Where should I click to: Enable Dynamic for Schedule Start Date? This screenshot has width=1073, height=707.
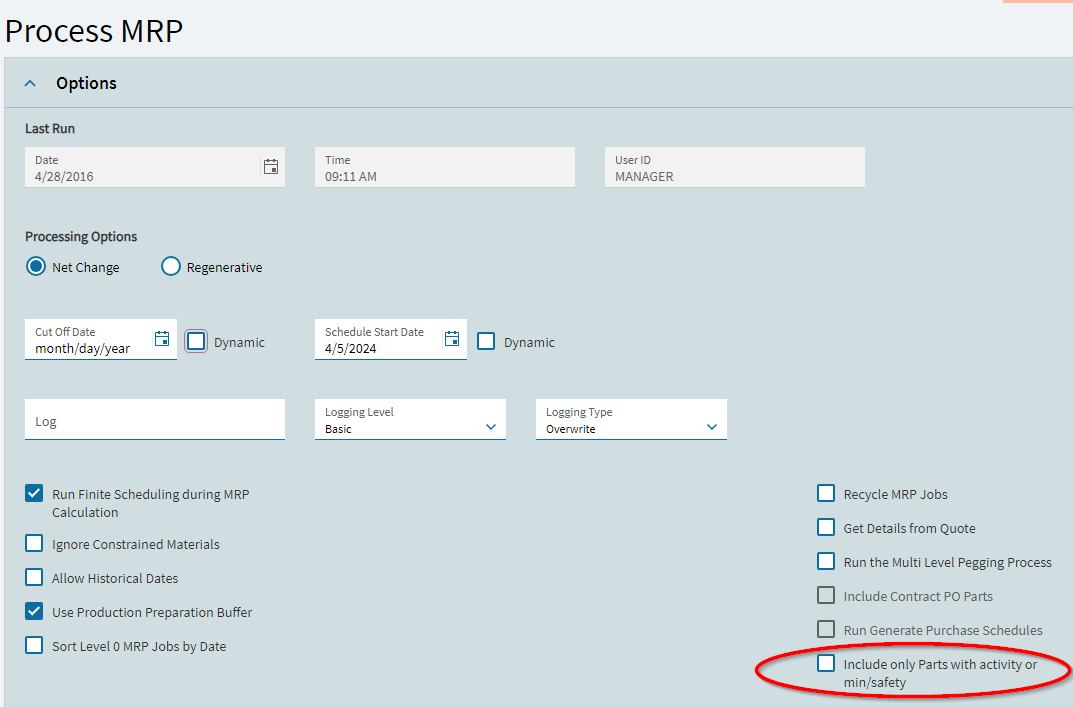pos(486,341)
